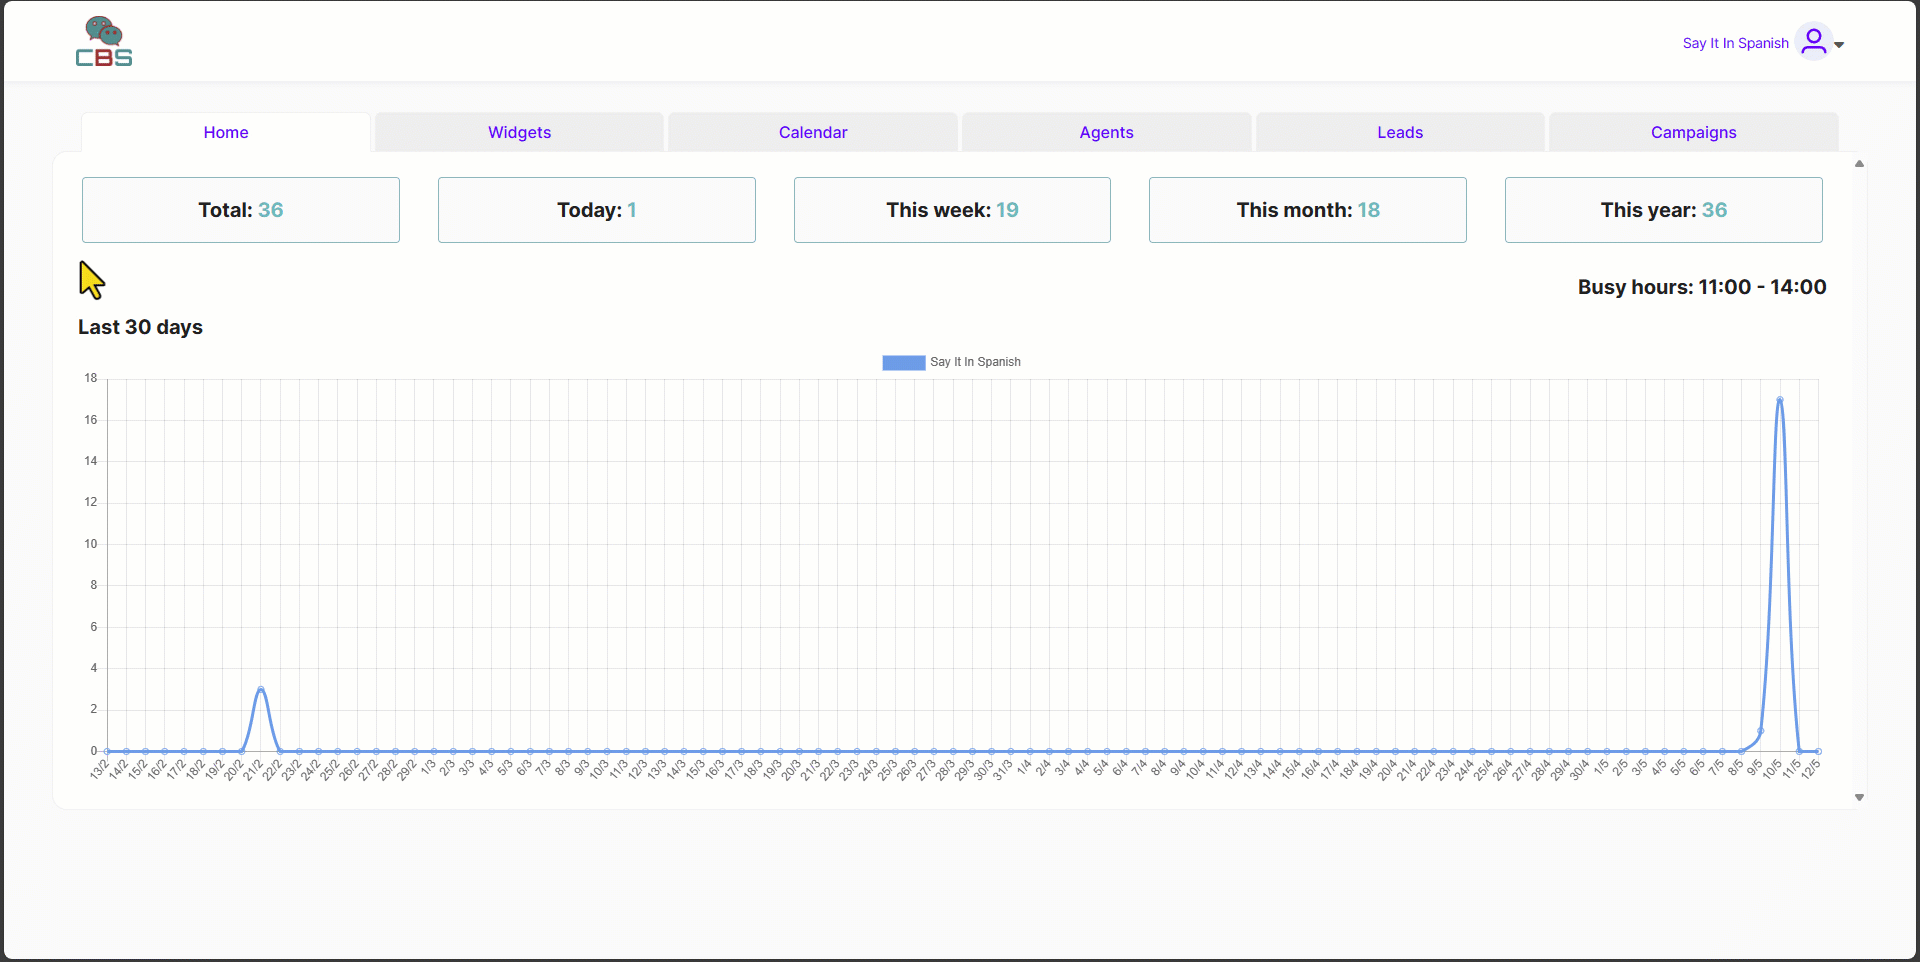Click the Today: 1 counter

pos(596,209)
